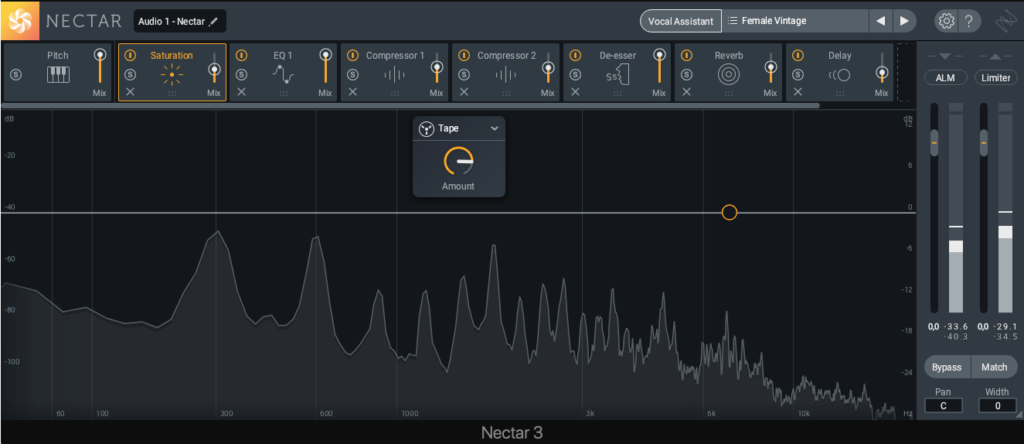
Task: Click the -29.1 output level readout
Action: tap(1006, 326)
